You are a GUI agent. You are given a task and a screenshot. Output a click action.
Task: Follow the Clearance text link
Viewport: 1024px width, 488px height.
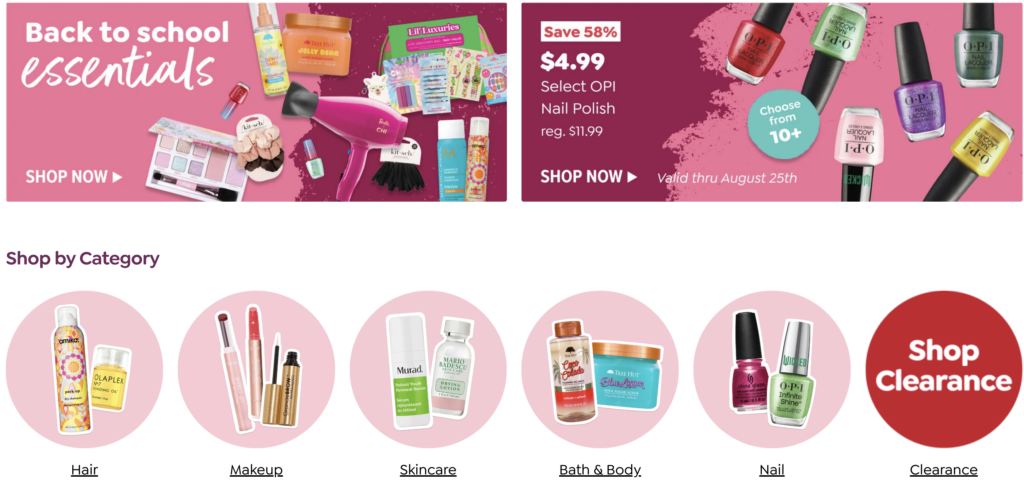(944, 470)
